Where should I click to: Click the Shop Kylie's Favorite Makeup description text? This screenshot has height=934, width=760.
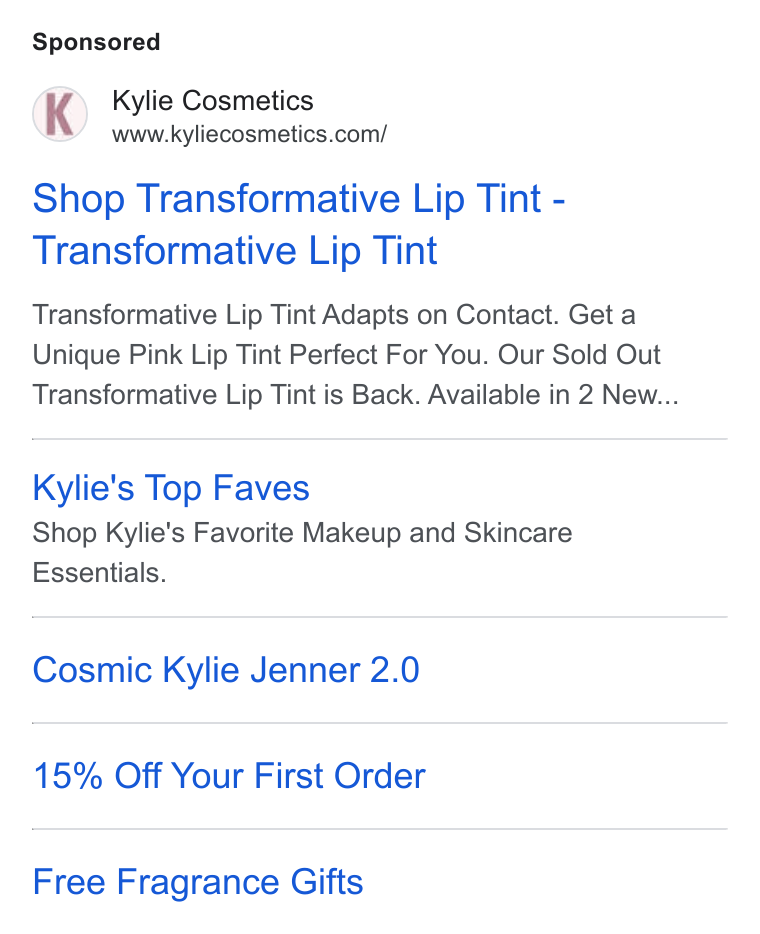click(302, 552)
